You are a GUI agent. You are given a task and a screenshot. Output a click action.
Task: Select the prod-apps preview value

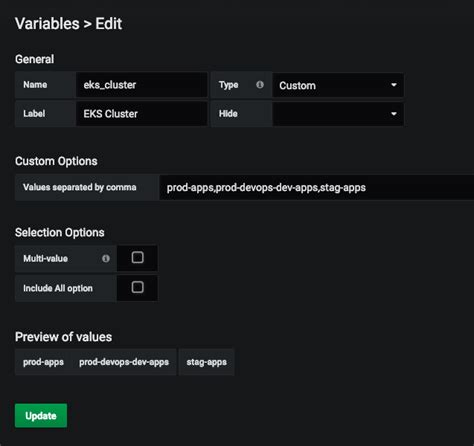point(43,362)
